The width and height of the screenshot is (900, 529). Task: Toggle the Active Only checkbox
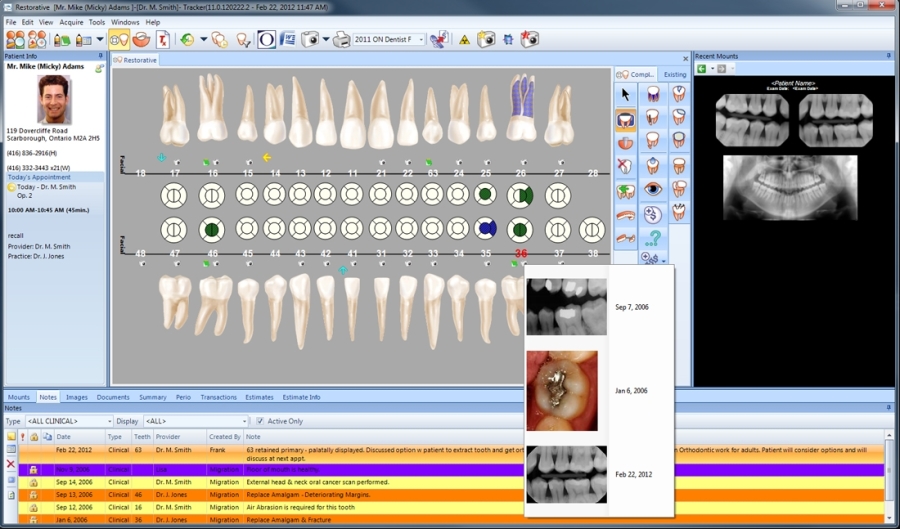pos(261,421)
